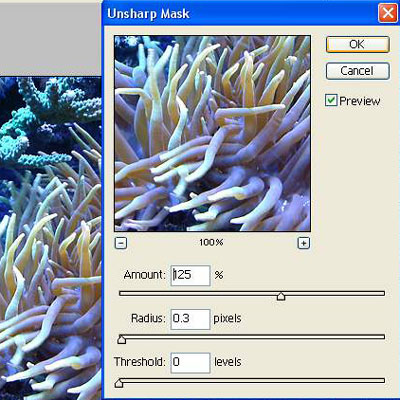Click the 100% zoom level label
This screenshot has width=400, height=400.
(x=211, y=242)
